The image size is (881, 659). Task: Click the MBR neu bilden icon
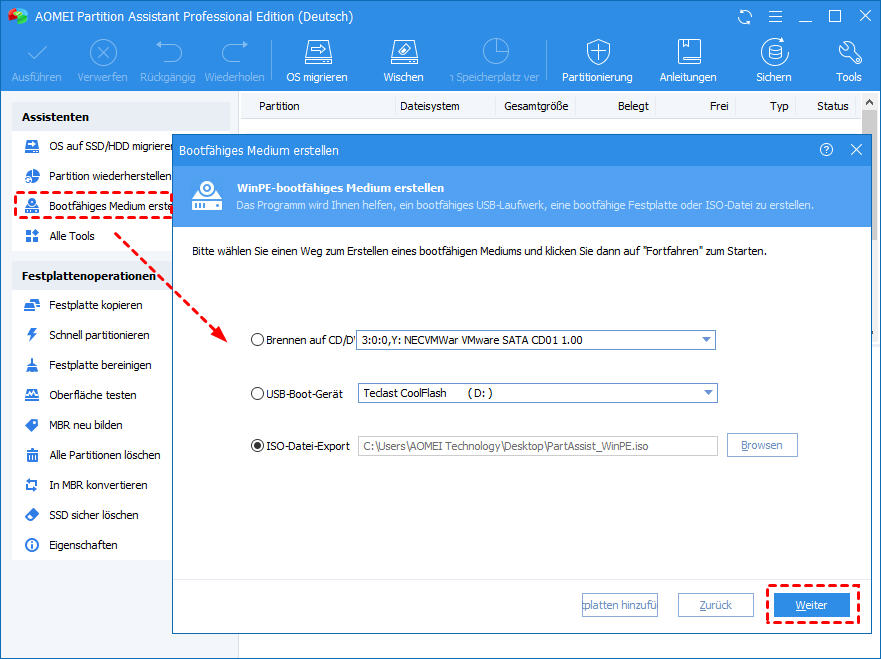coord(32,425)
